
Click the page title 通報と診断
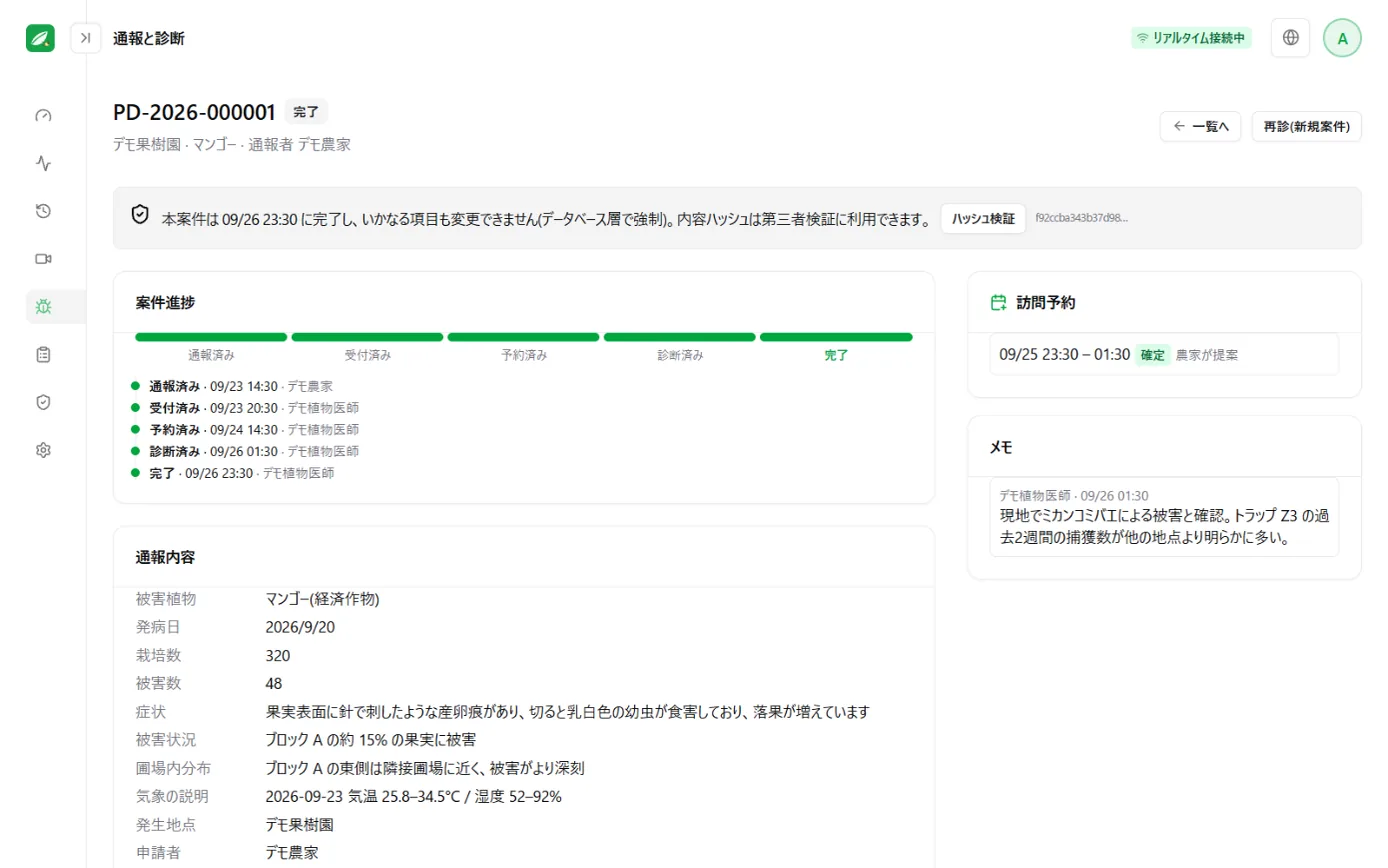pyautogui.click(x=149, y=38)
